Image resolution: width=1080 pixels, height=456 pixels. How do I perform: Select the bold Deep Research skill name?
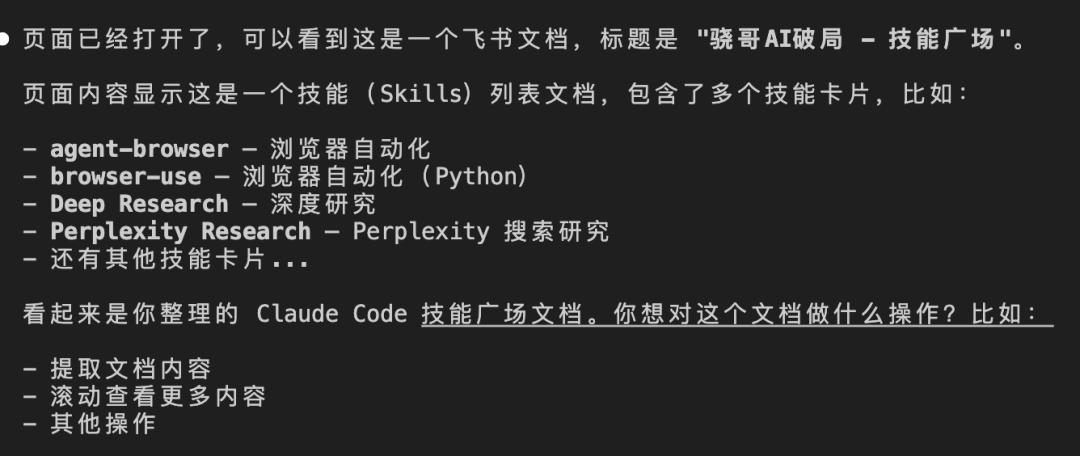[x=139, y=204]
